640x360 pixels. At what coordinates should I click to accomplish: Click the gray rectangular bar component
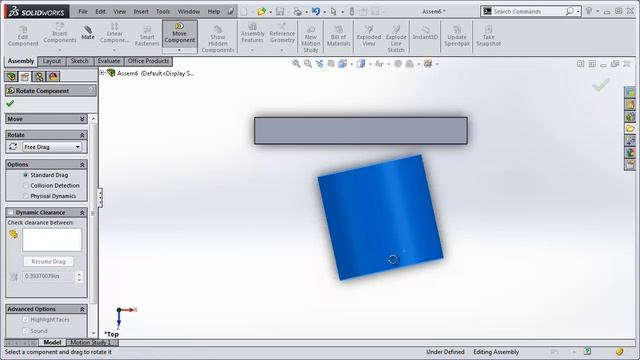tap(361, 131)
